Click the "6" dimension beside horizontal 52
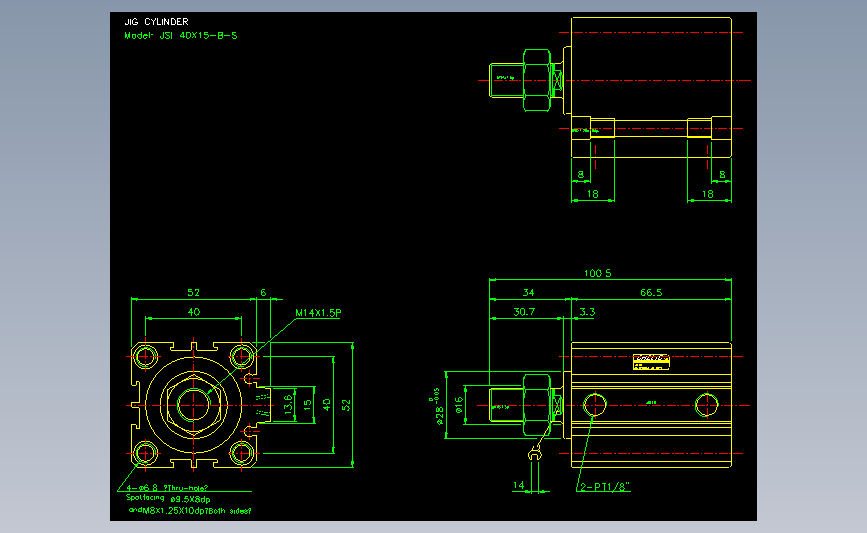The width and height of the screenshot is (867, 533). (x=263, y=292)
